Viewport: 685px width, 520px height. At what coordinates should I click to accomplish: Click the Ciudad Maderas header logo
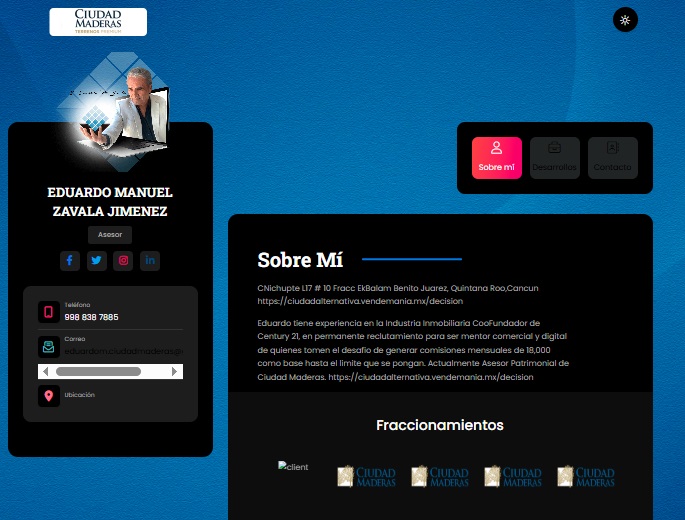pyautogui.click(x=98, y=22)
